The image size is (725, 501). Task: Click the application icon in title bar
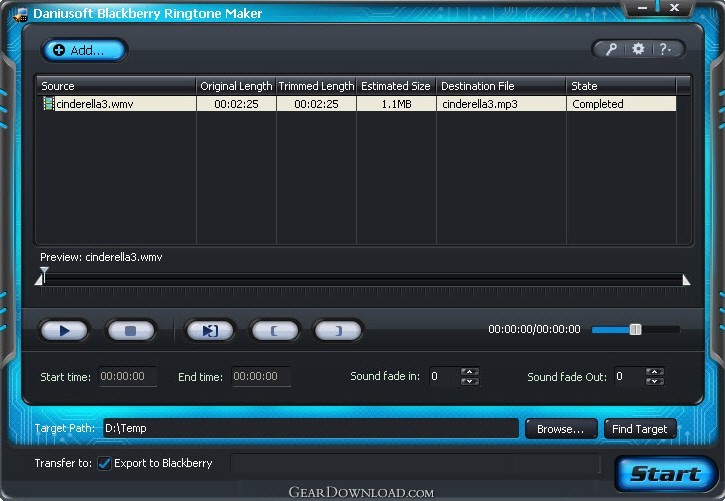pyautogui.click(x=21, y=15)
